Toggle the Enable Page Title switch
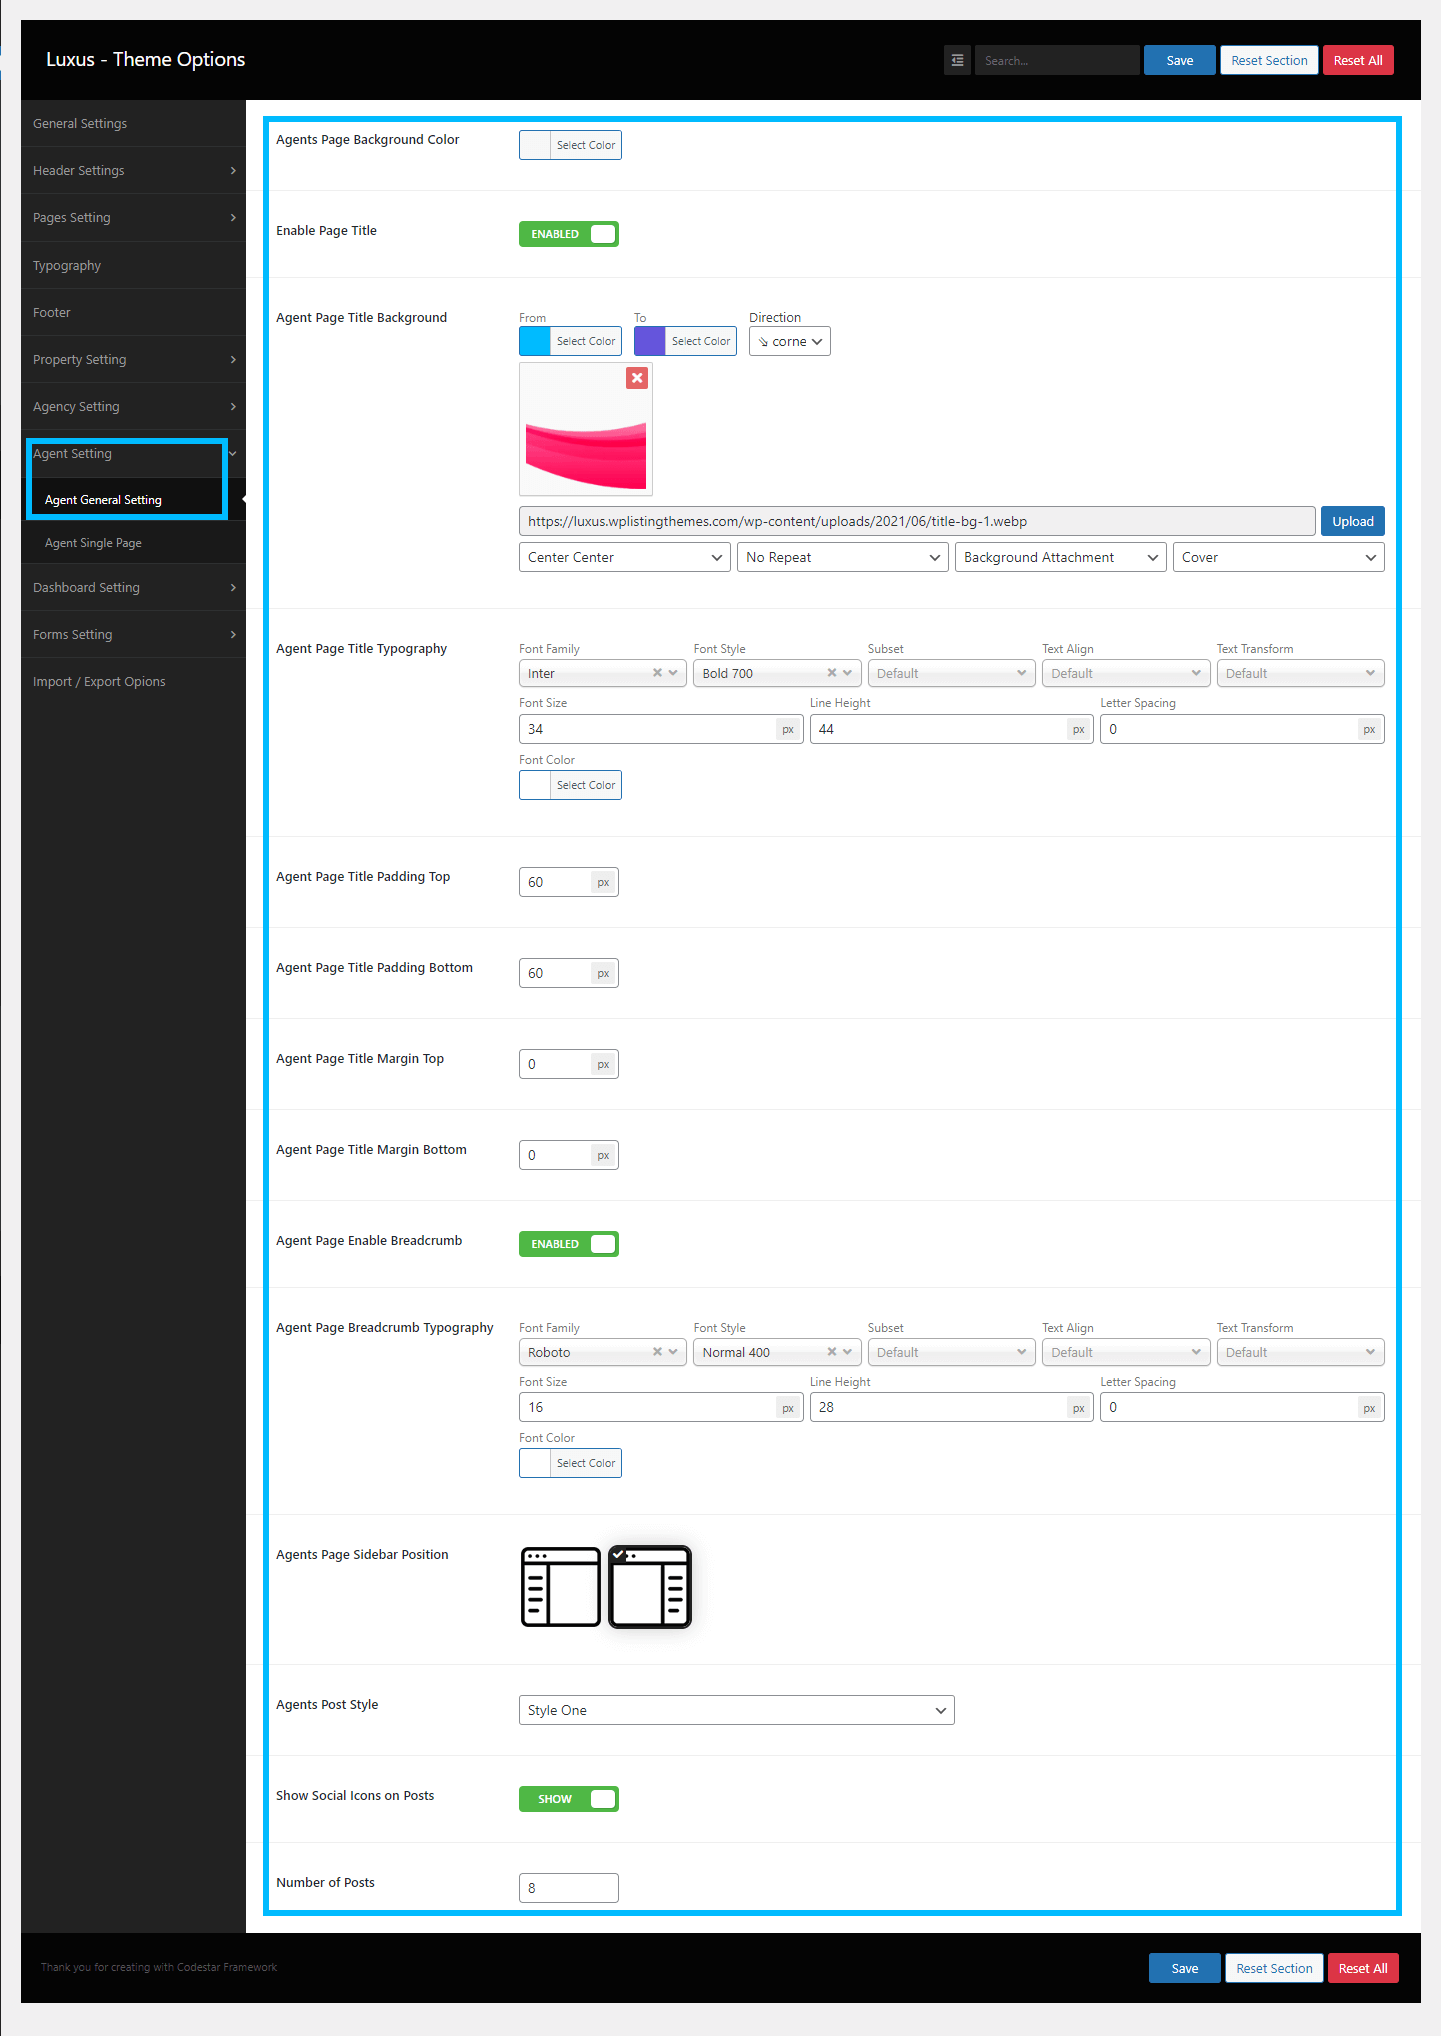This screenshot has height=2036, width=1441. (568, 234)
